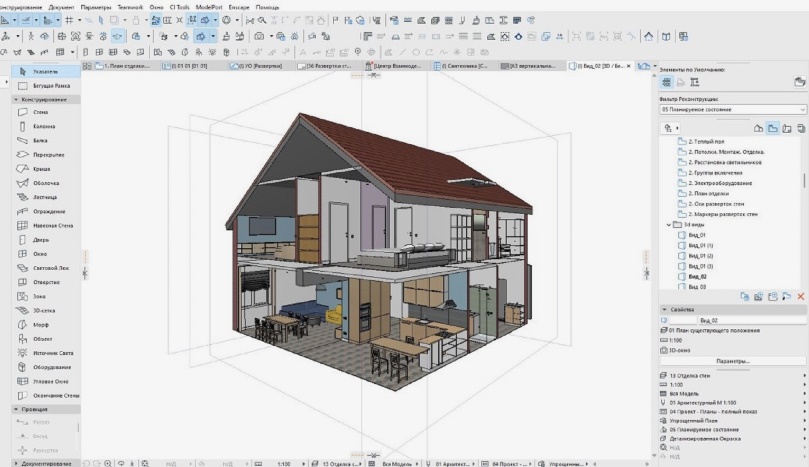Select the Стена (Wall) tool
809x467 pixels.
tap(45, 112)
